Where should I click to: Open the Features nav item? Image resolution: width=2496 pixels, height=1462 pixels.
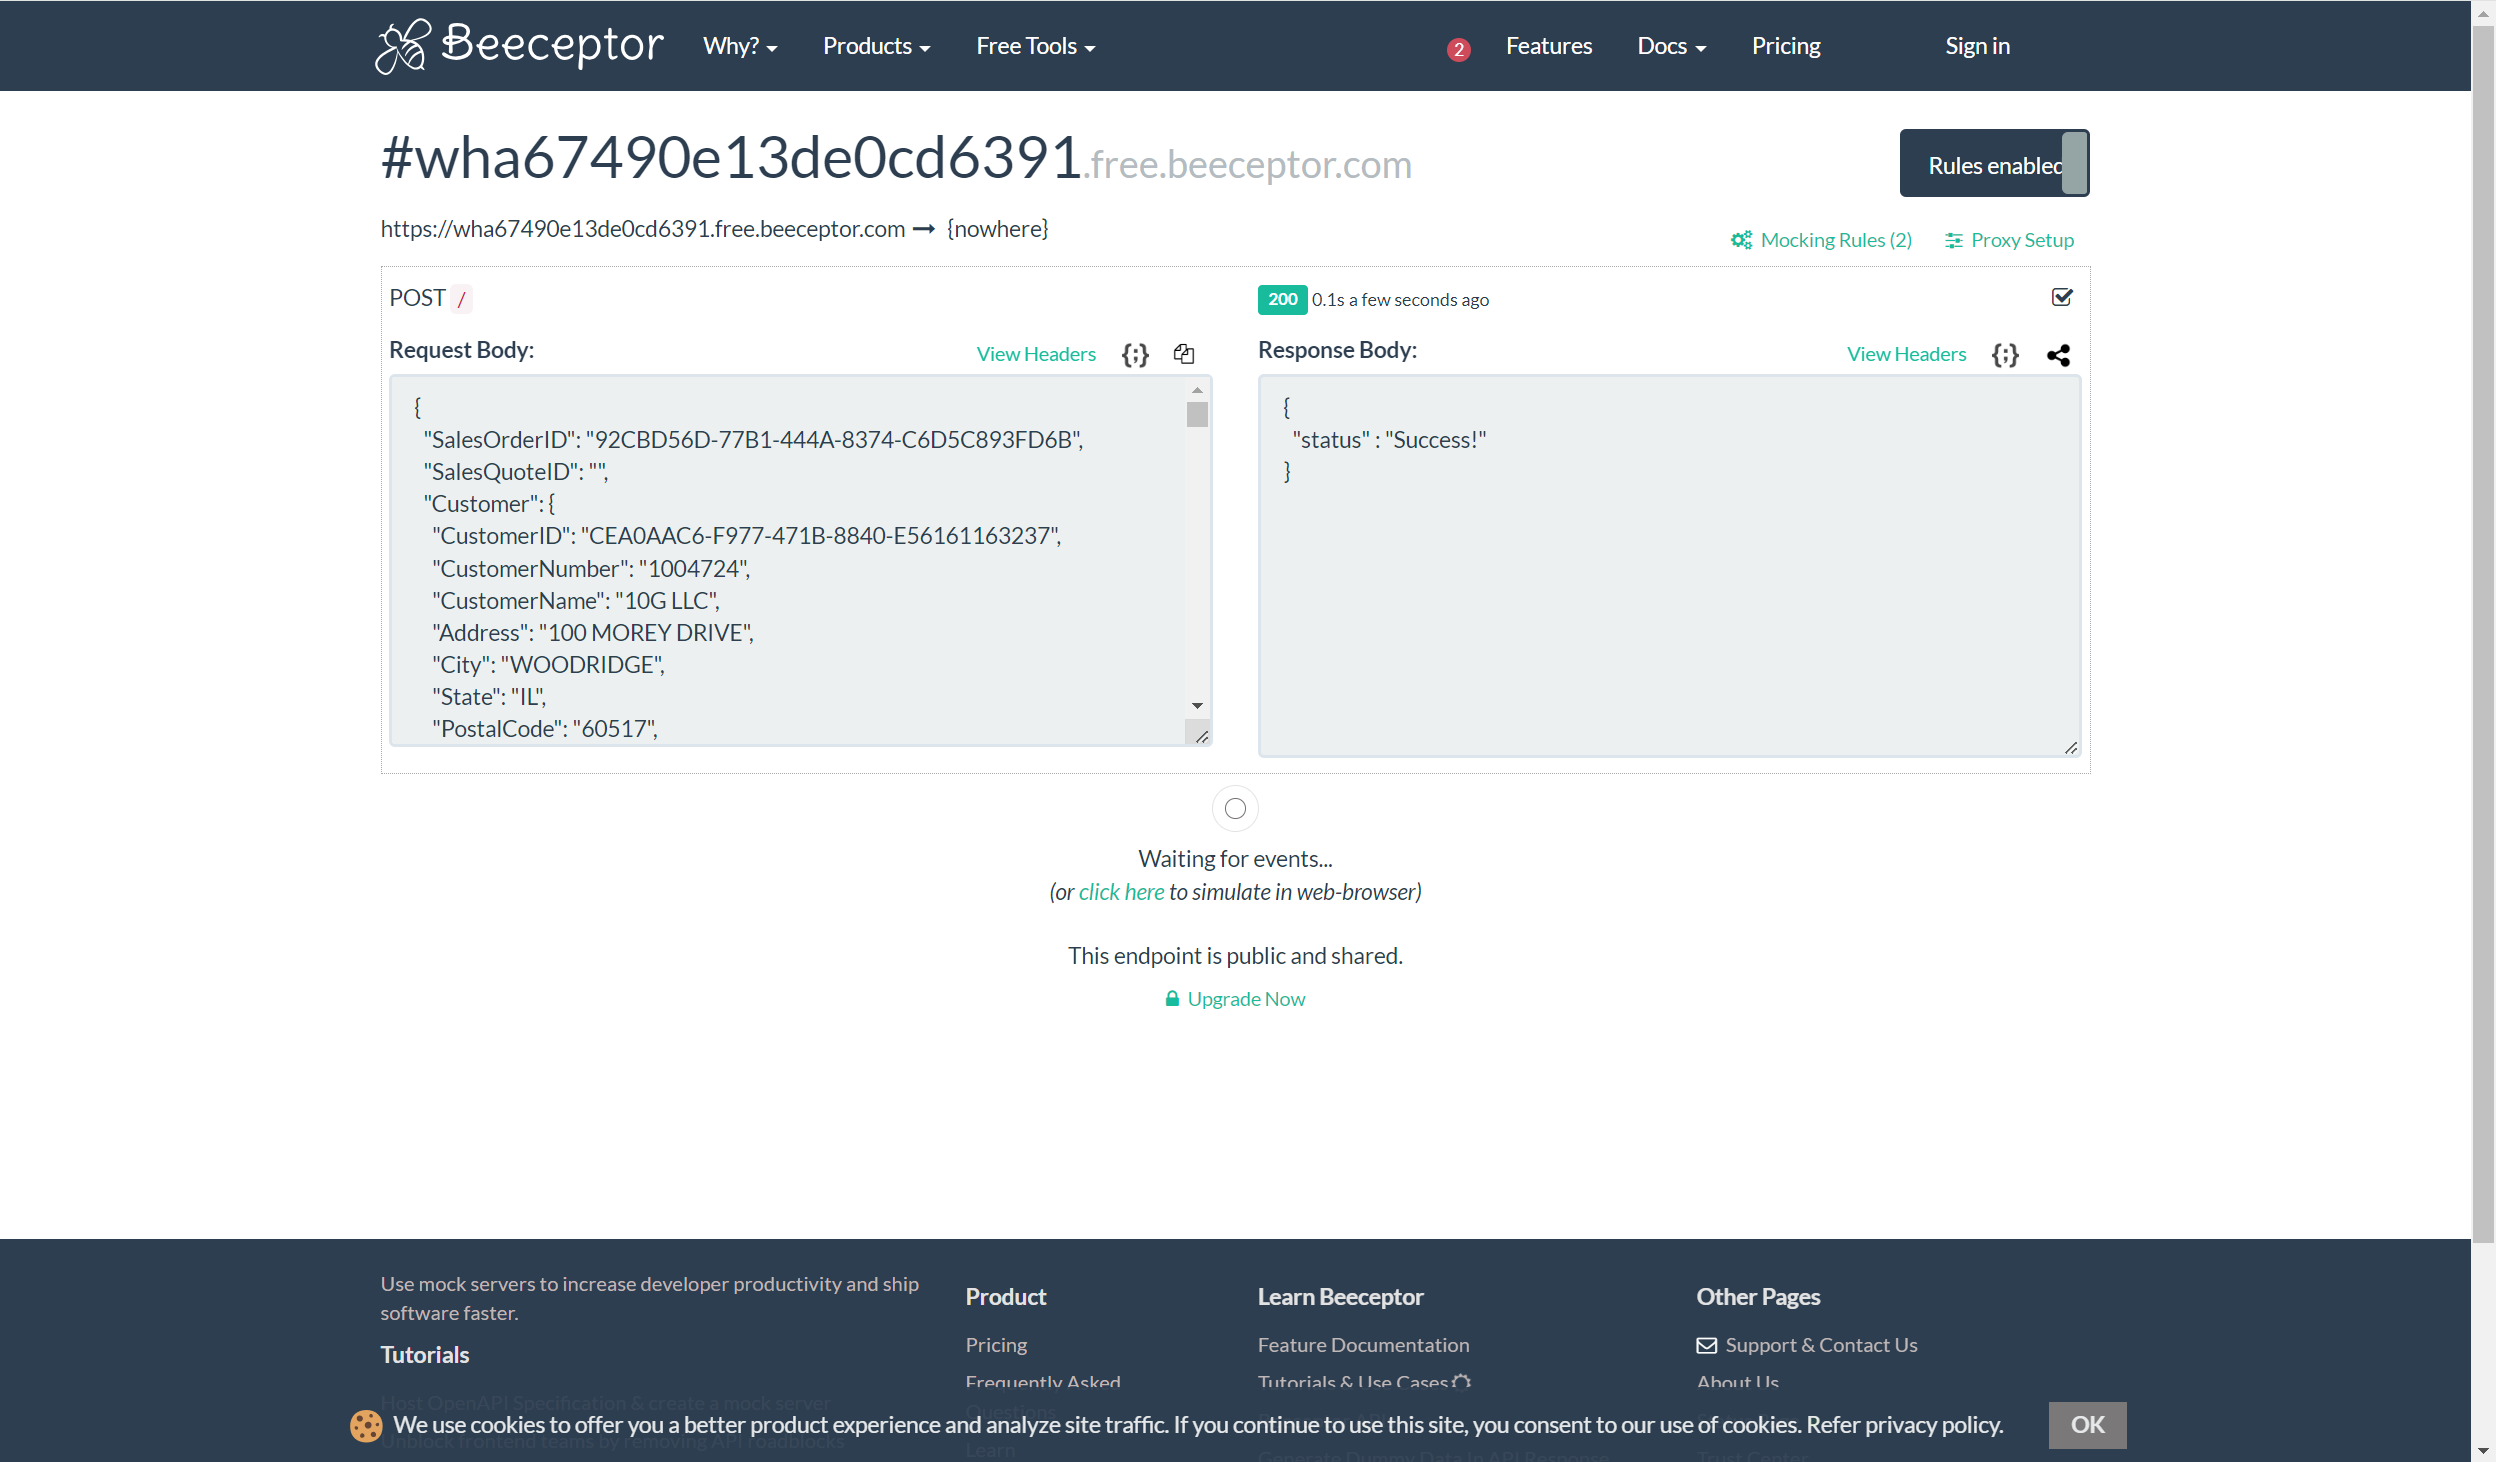1549,46
